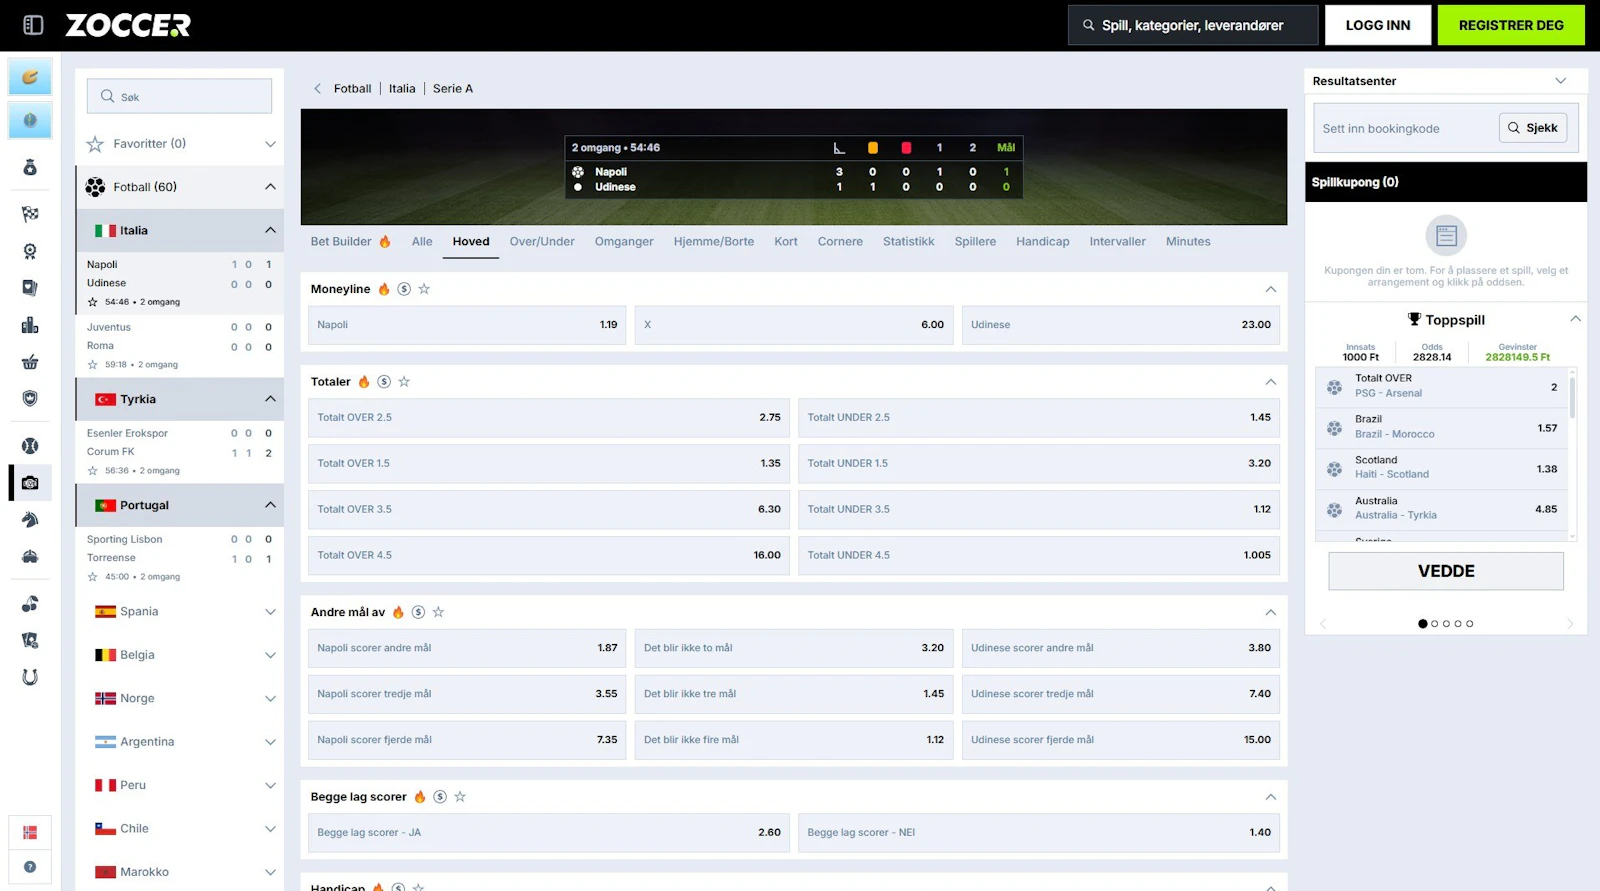
Task: Click the cash-out dollar icon next to Begge lag scorer
Action: point(440,797)
